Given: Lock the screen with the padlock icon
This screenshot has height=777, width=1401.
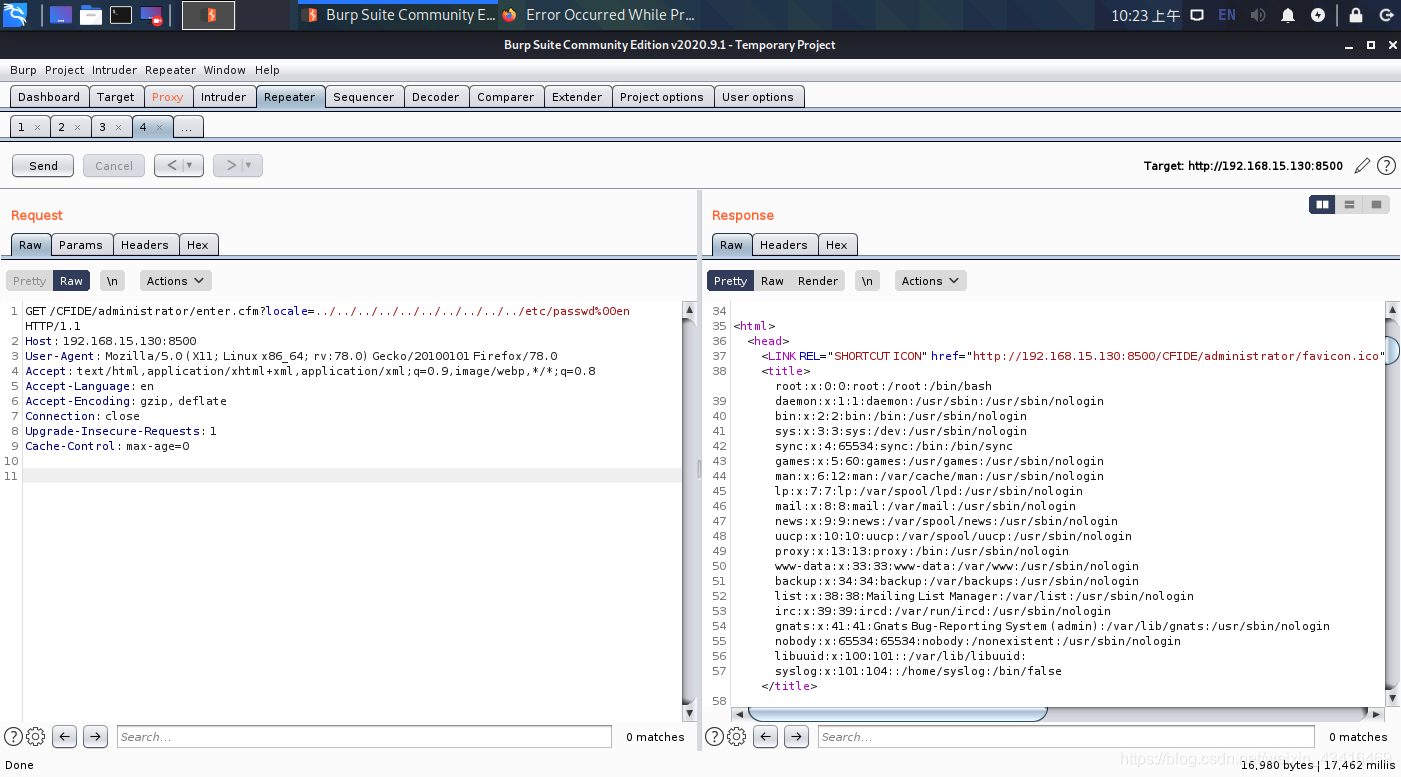Looking at the screenshot, I should [x=1356, y=15].
